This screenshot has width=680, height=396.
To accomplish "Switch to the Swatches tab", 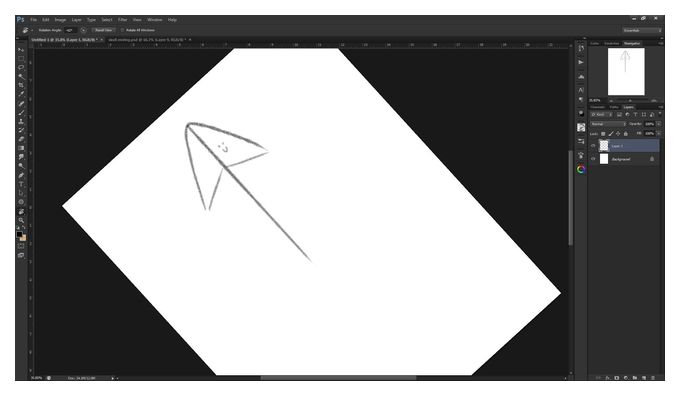I will (x=611, y=43).
